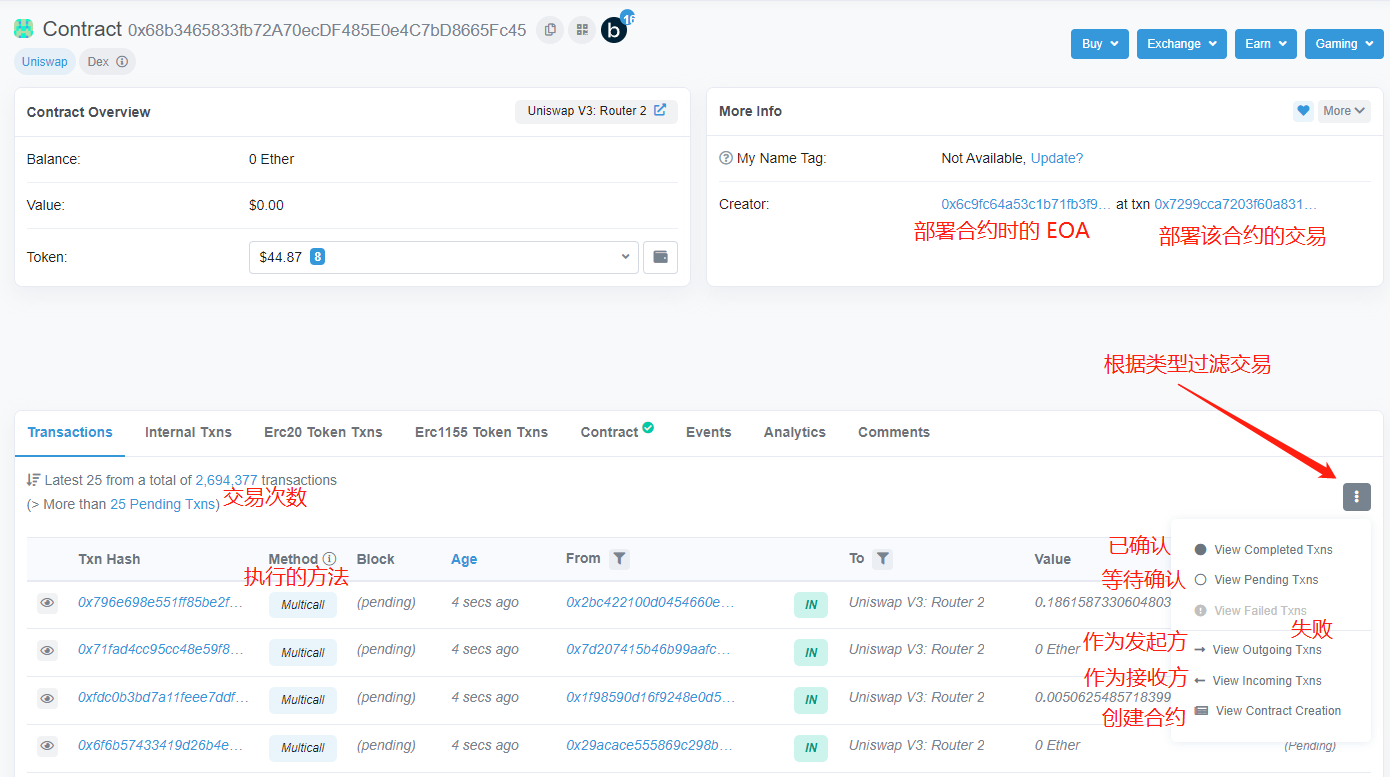Screen dimensions: 1390x777
Task: Switch to the Analytics tab
Action: (x=794, y=432)
